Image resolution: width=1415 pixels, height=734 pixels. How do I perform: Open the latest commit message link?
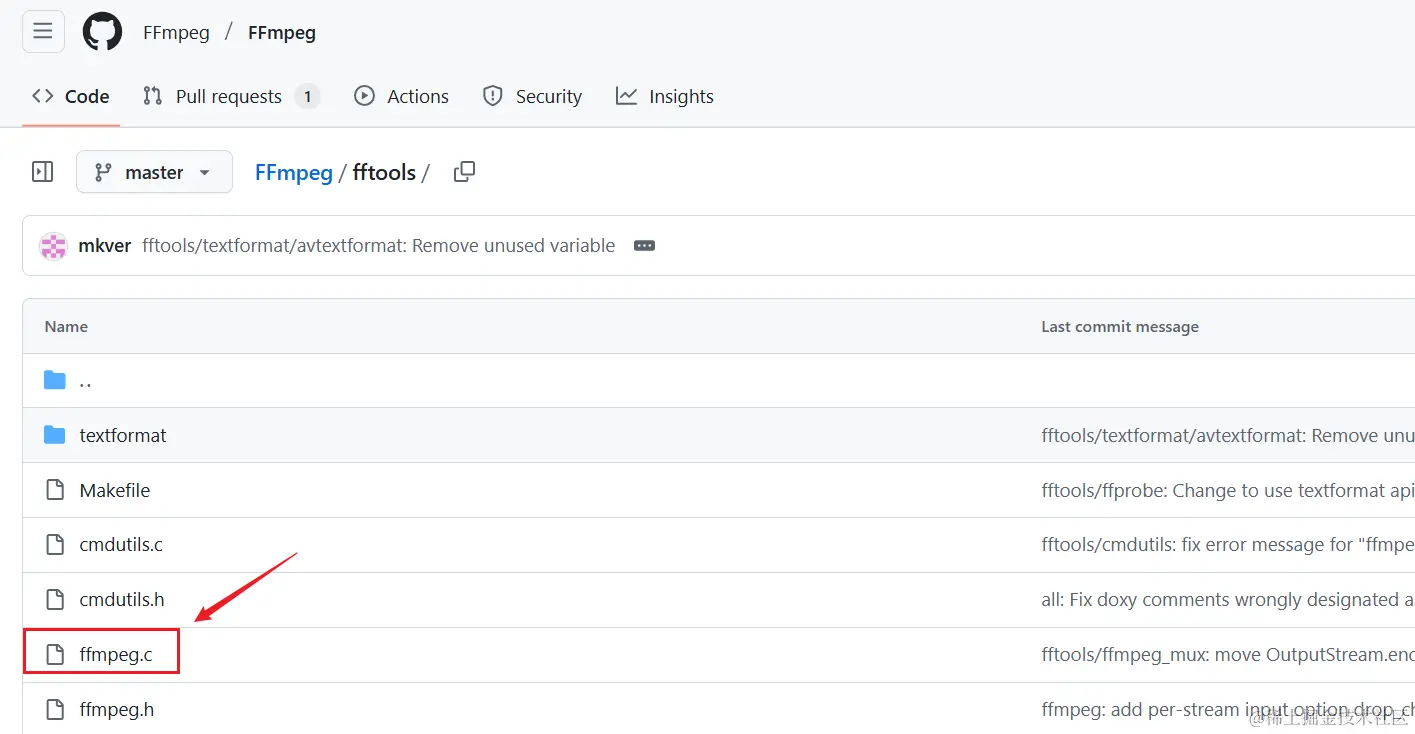tap(379, 246)
